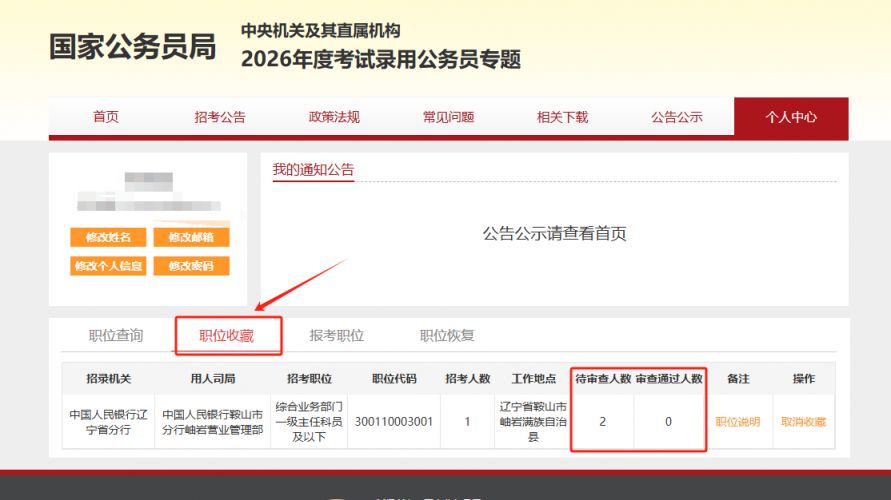The height and width of the screenshot is (500, 891).
Task: Select 常见问题 in the navigation bar
Action: 448,117
